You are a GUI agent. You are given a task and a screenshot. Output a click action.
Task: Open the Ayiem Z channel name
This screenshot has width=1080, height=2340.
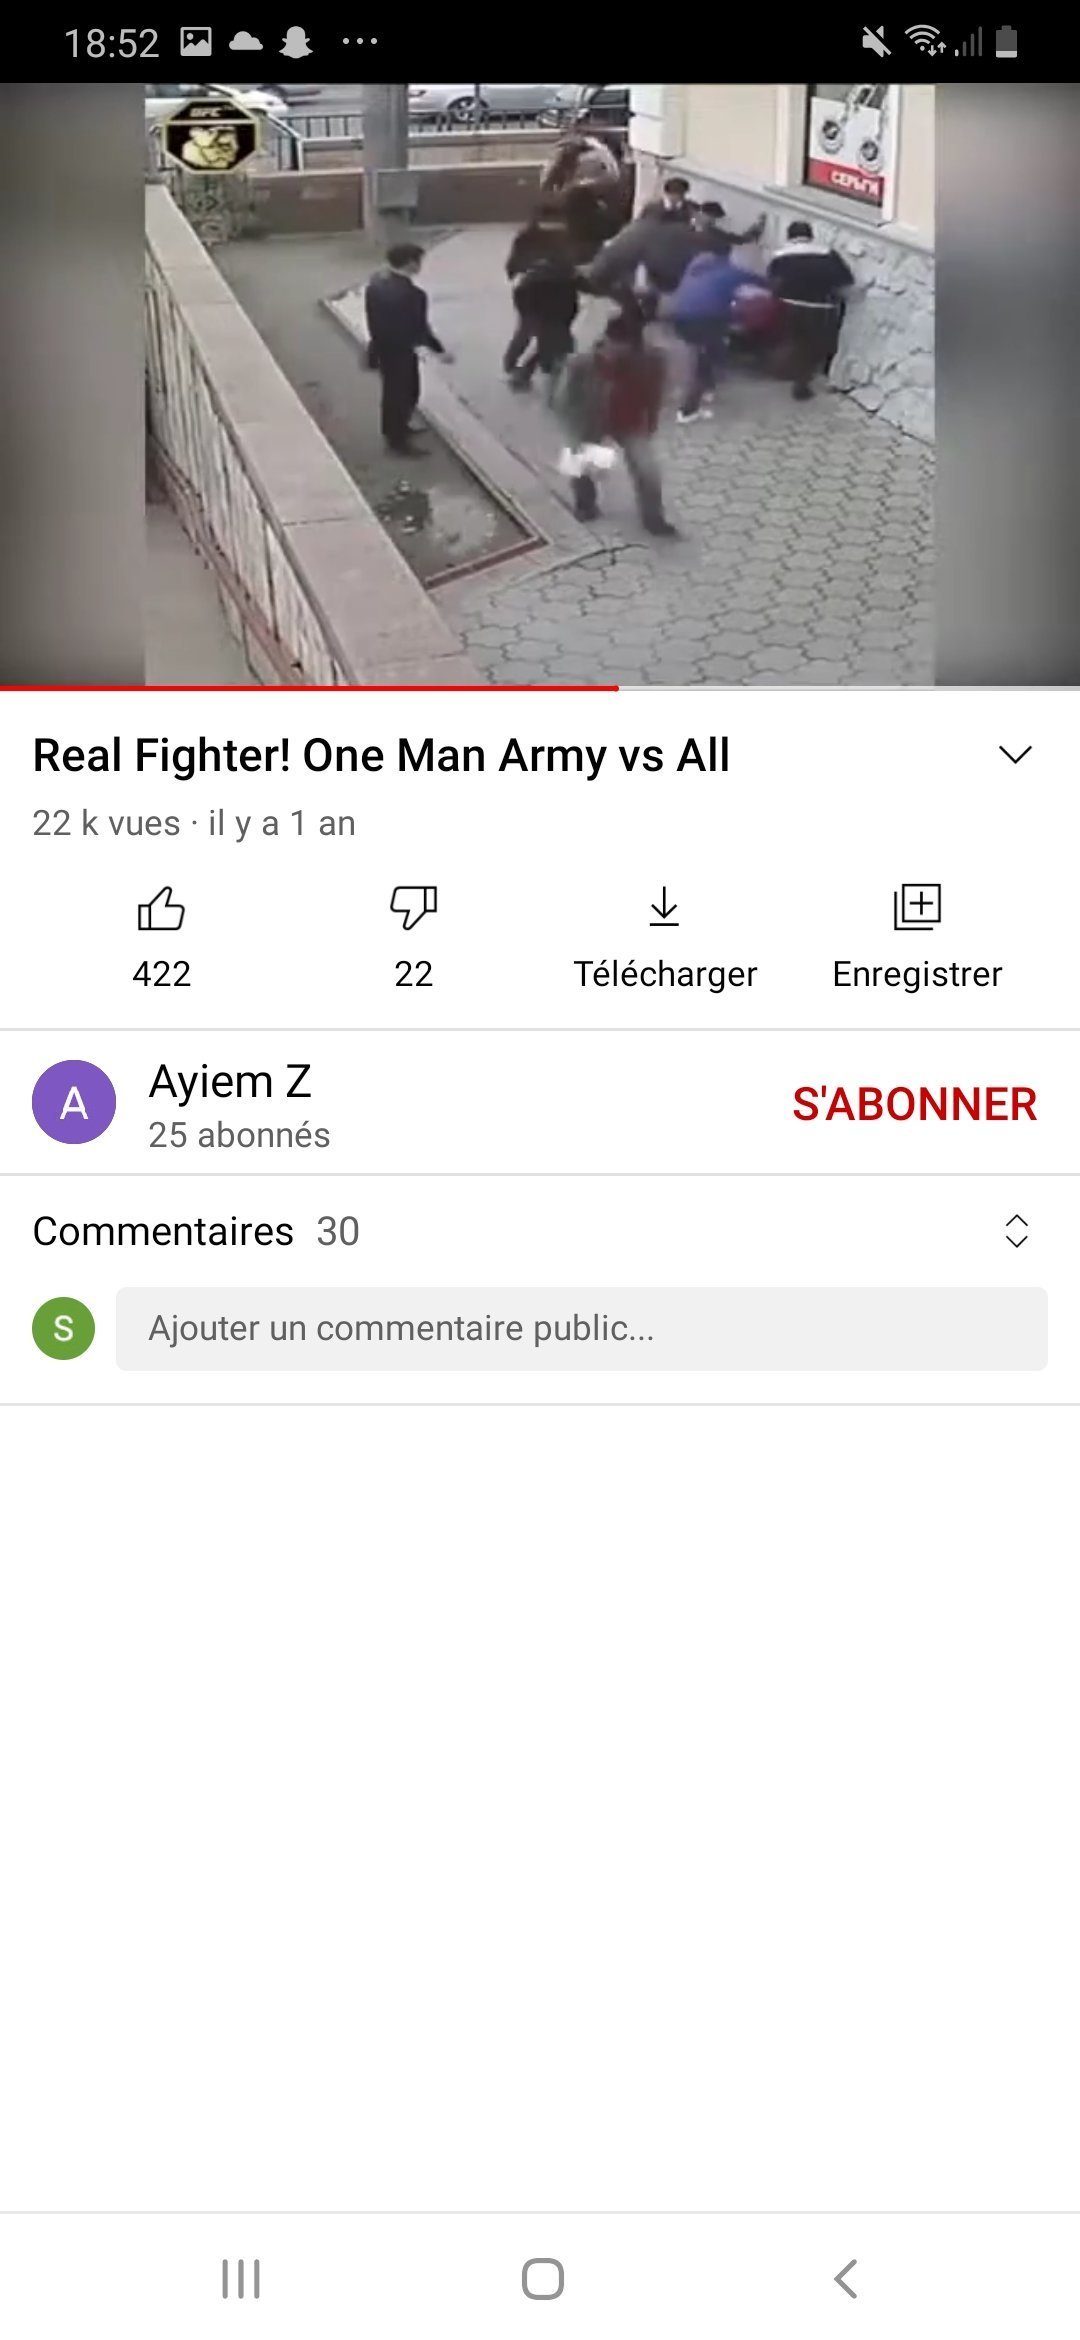[x=230, y=1081]
